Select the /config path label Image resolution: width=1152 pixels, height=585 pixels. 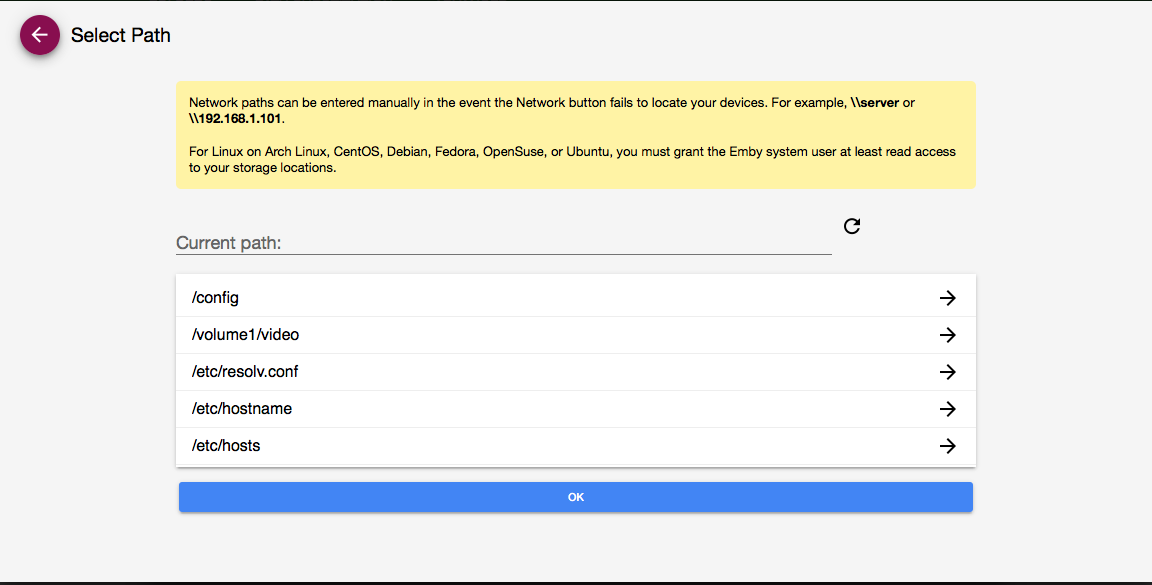coord(215,298)
